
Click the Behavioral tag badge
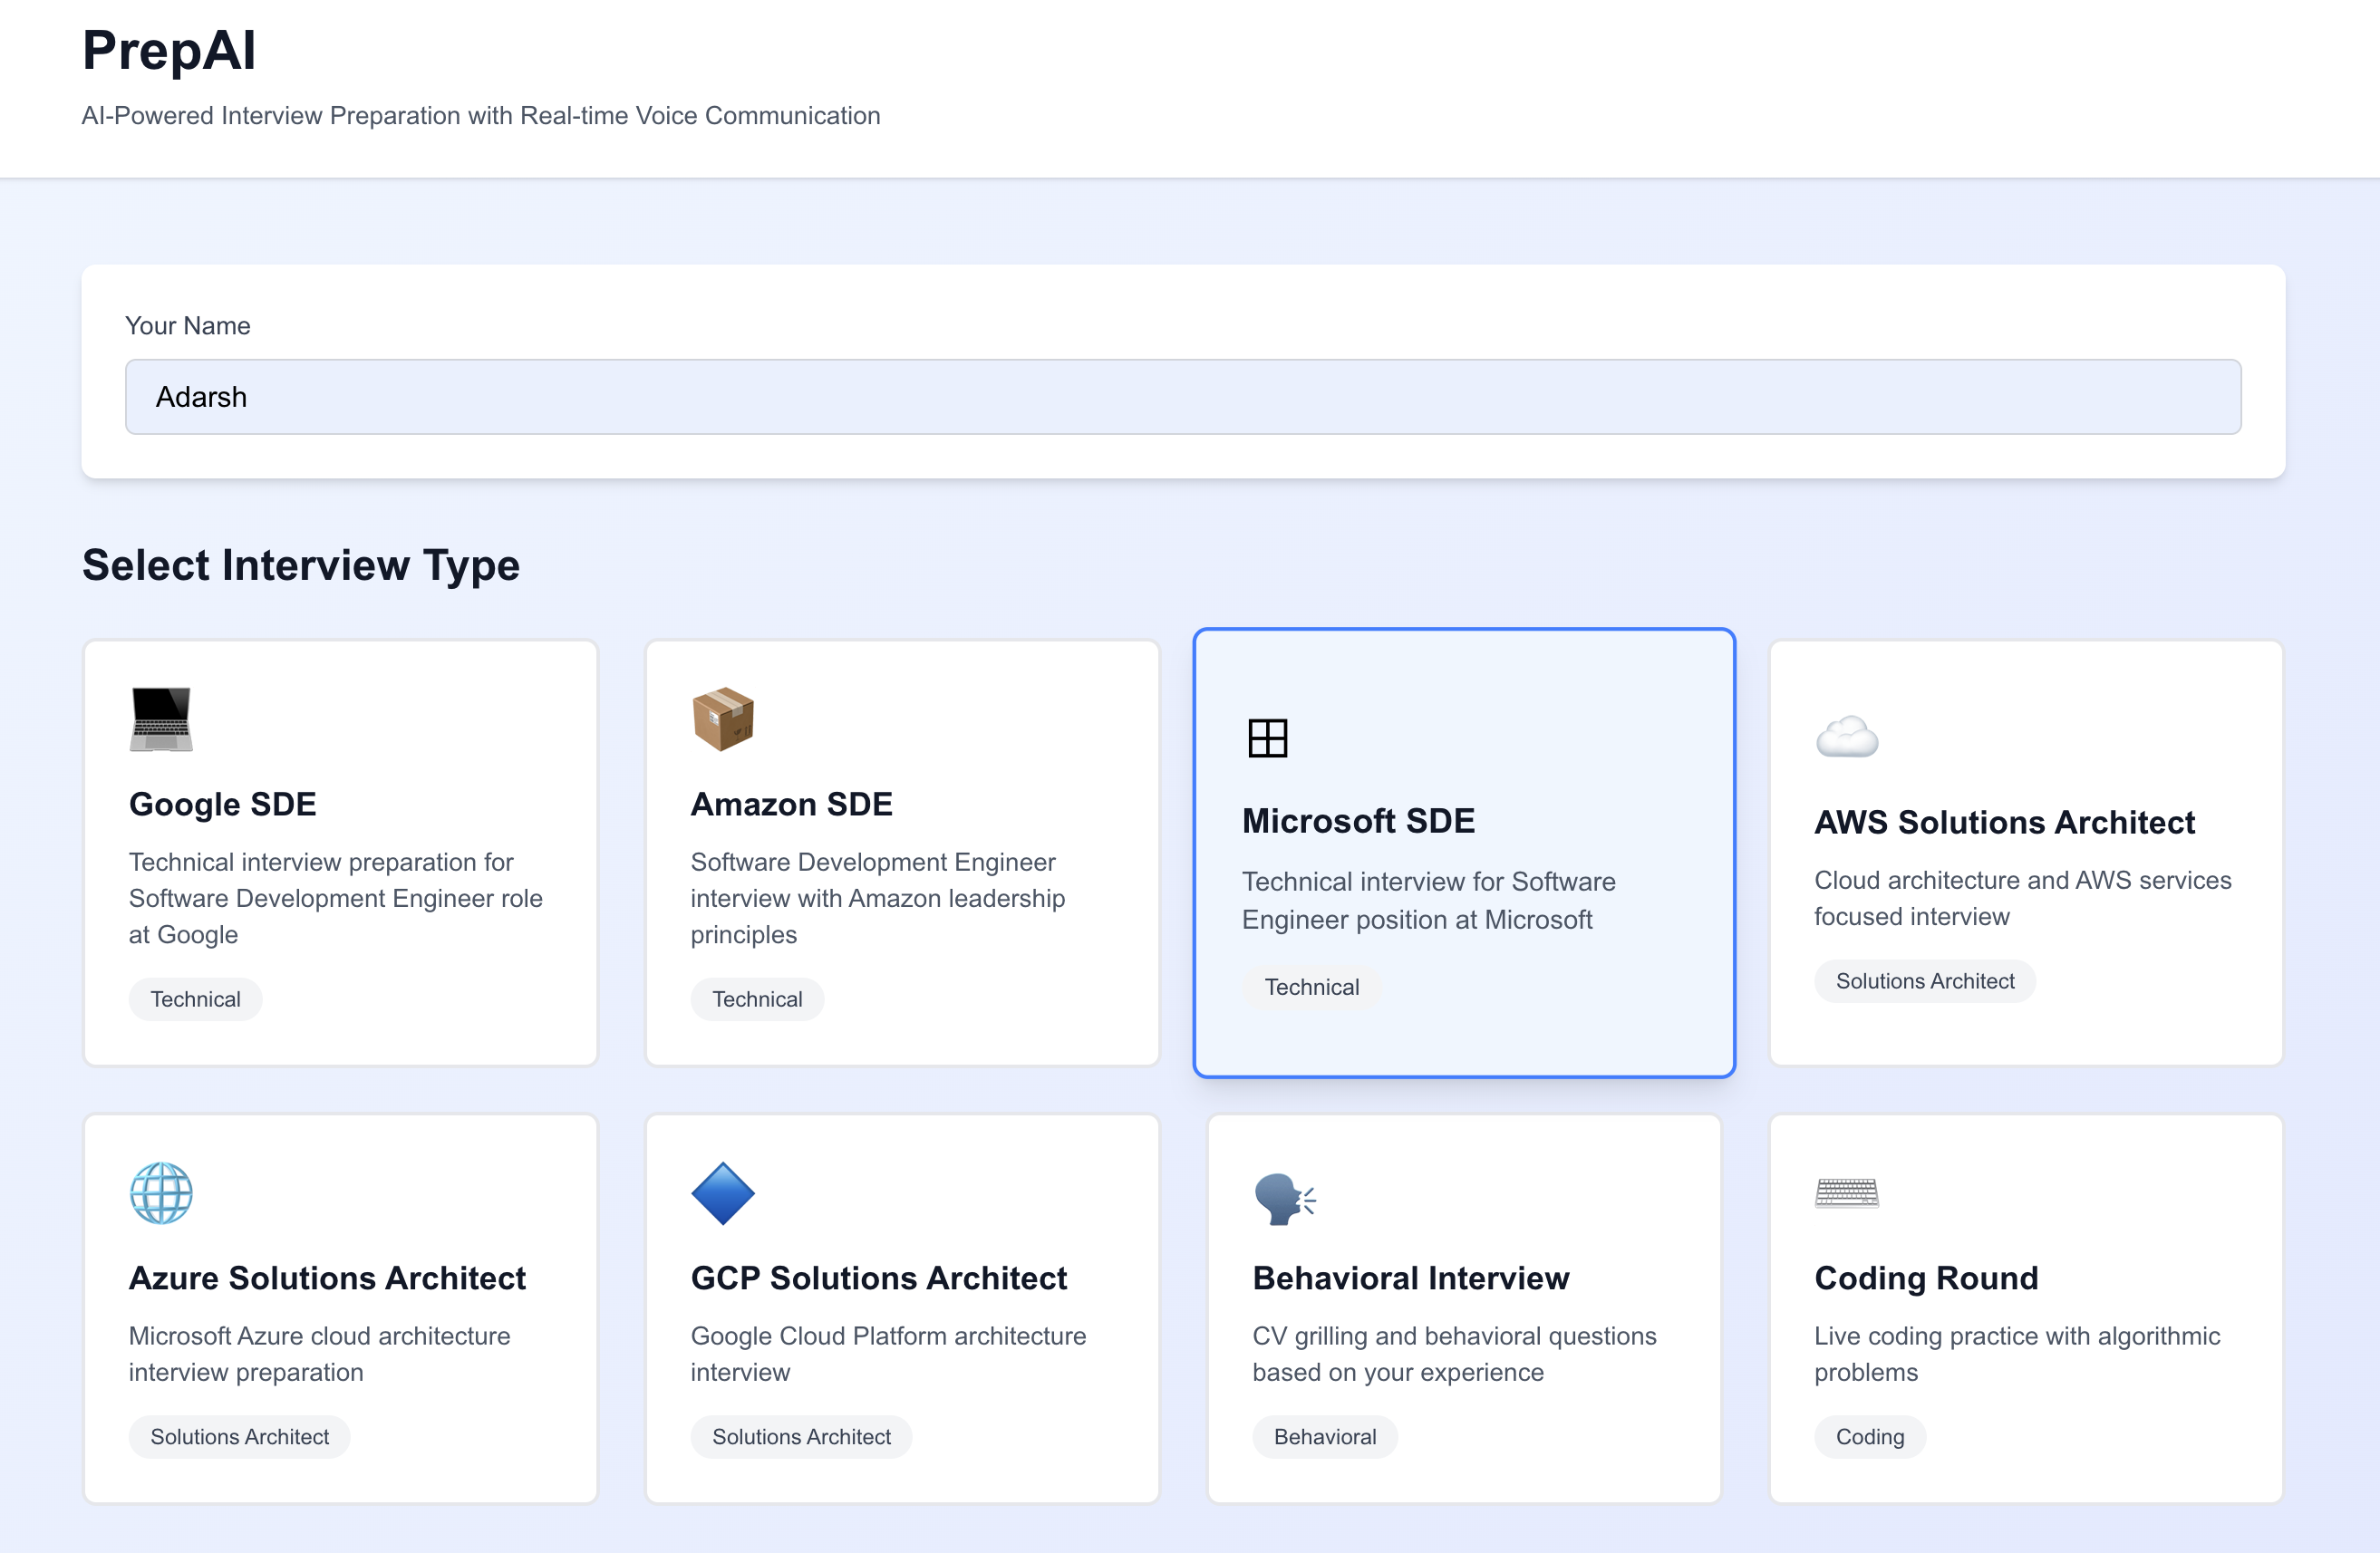[x=1324, y=1437]
